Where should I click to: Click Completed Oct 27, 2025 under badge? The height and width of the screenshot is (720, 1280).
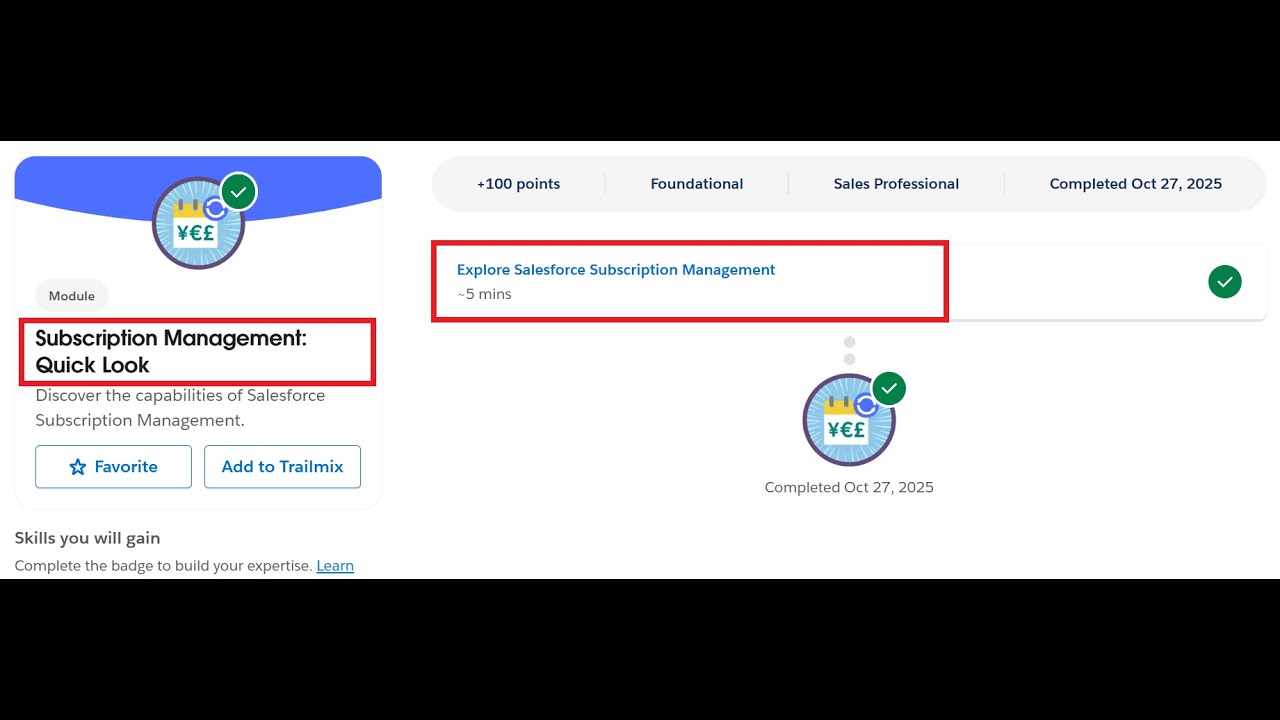849,488
